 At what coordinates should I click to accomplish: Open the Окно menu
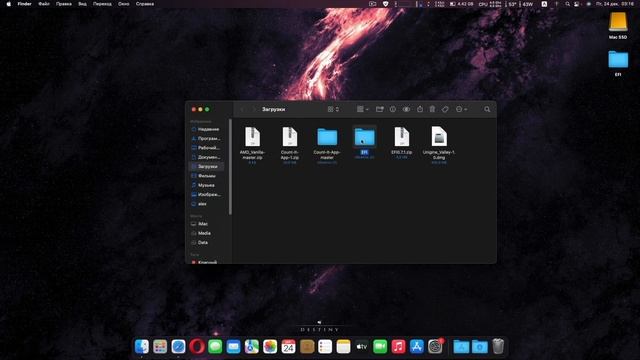[x=124, y=4]
